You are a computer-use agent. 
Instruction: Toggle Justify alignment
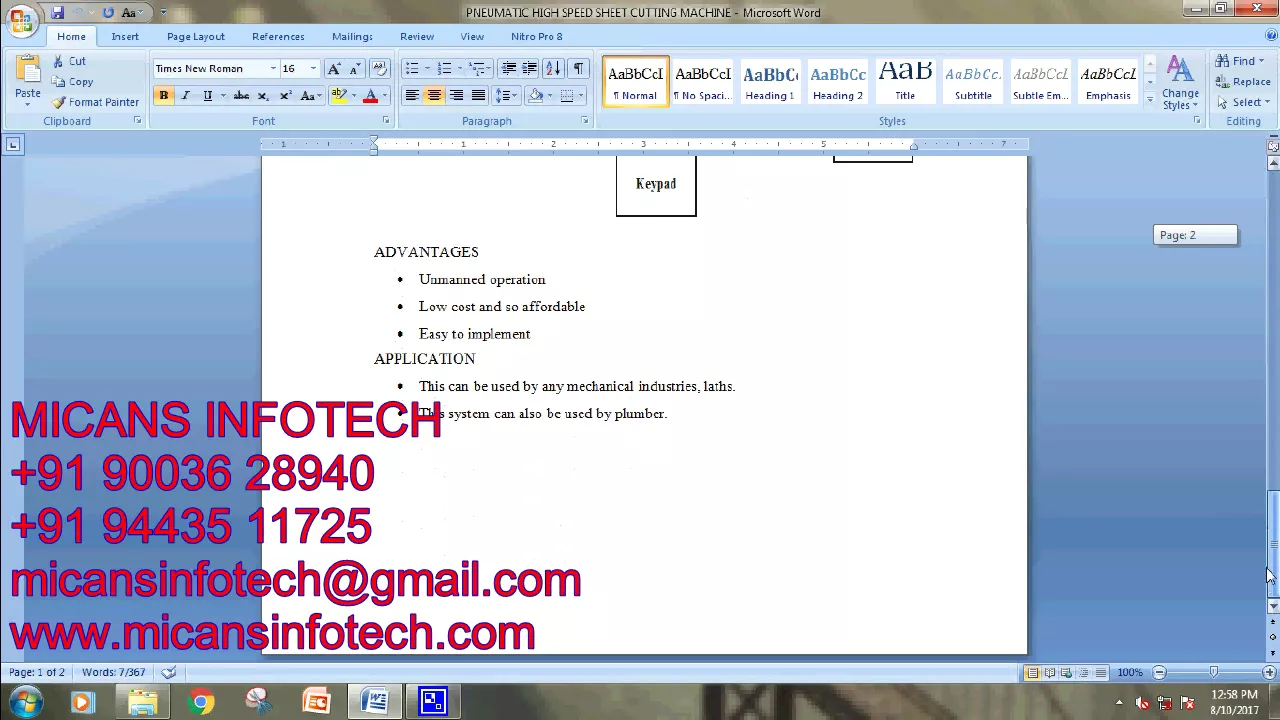[478, 96]
